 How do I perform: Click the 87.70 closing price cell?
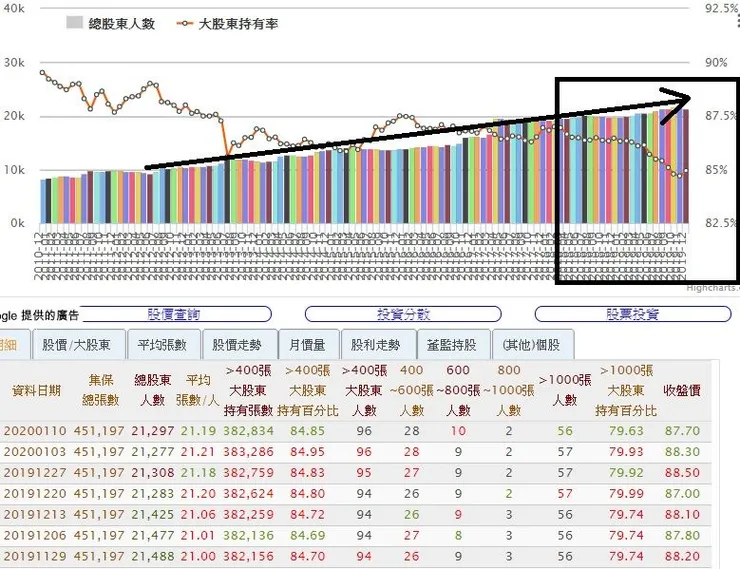pyautogui.click(x=682, y=431)
